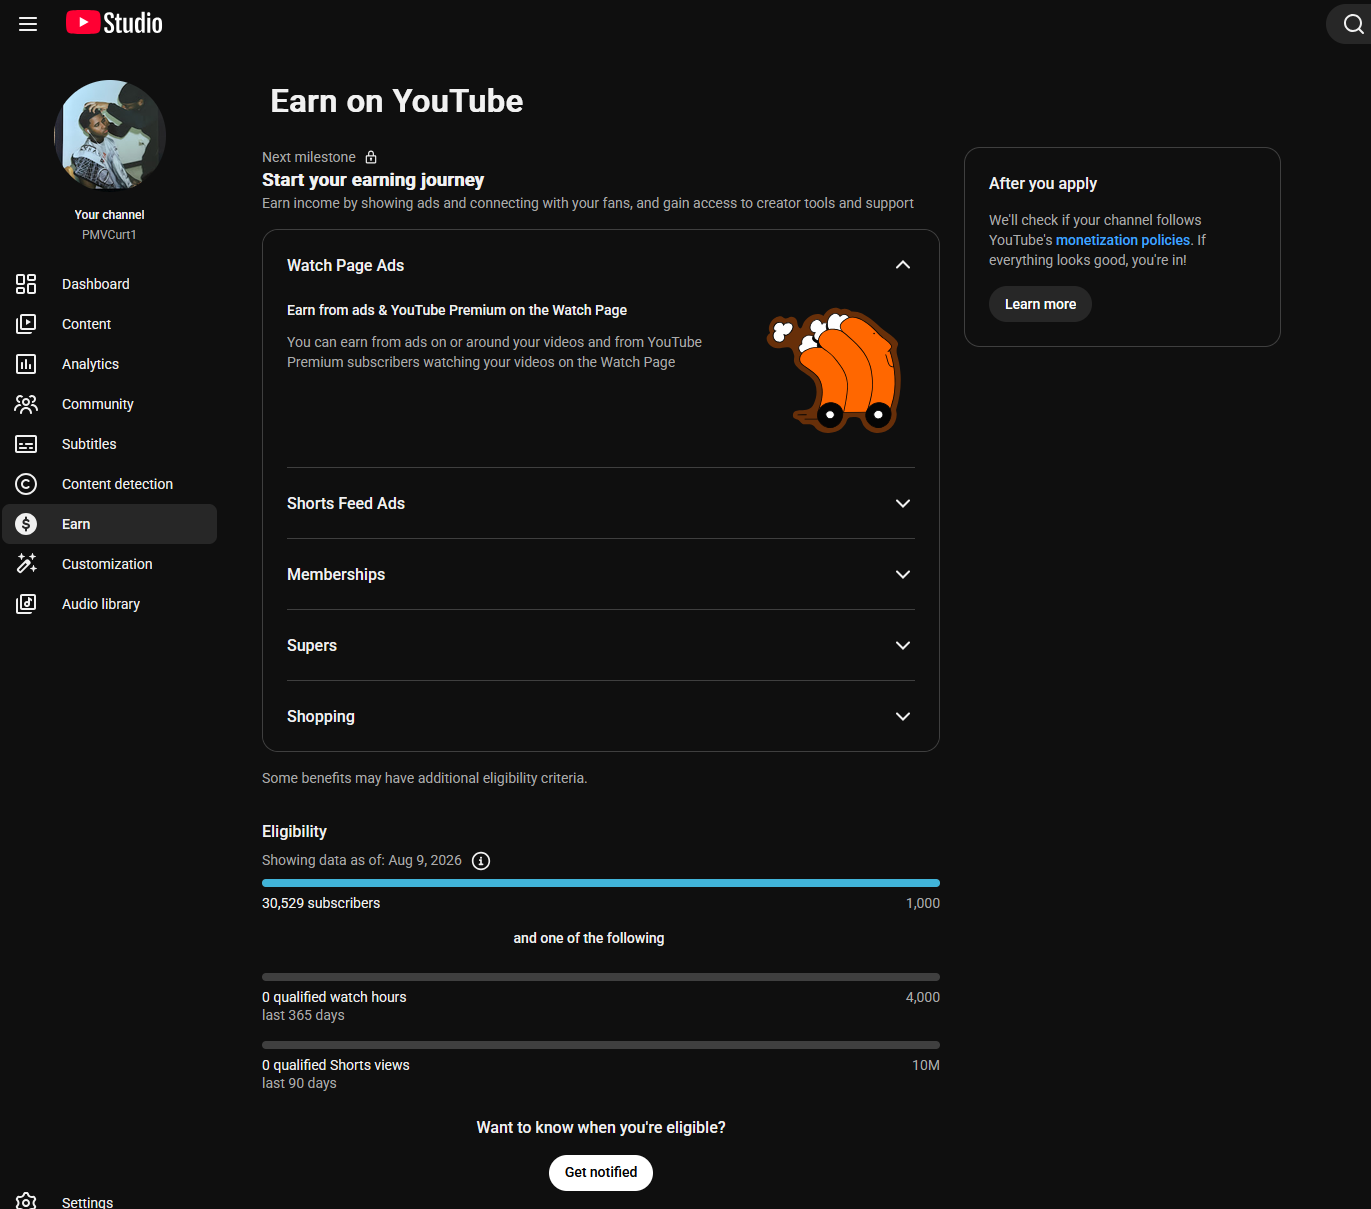Click the Analytics chart icon
This screenshot has height=1209, width=1371.
[x=26, y=364]
